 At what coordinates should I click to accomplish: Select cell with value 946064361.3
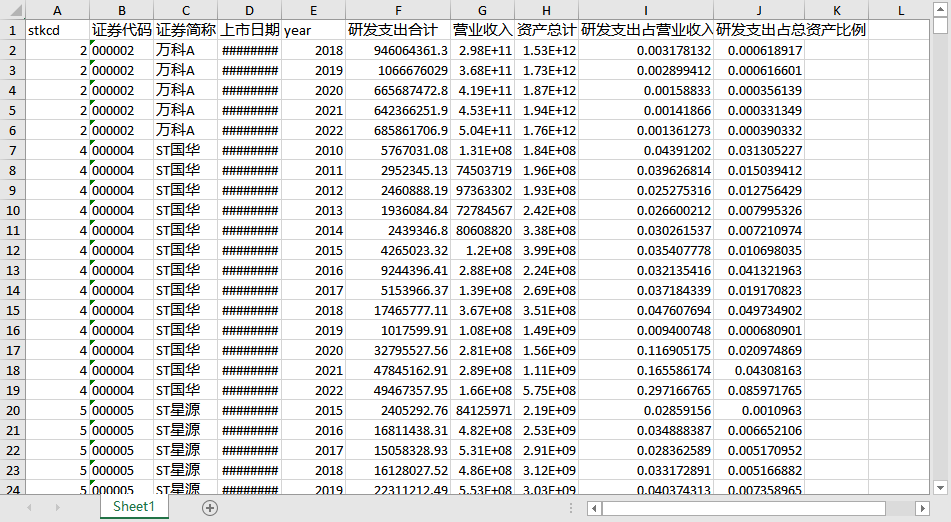[398, 50]
